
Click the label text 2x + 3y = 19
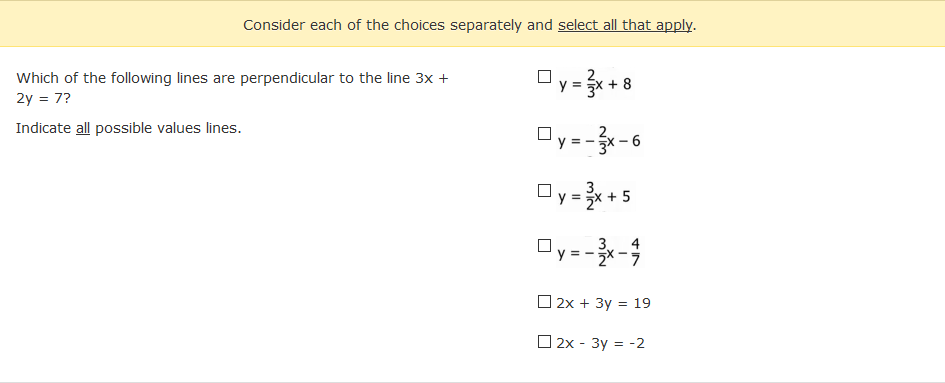[x=603, y=303]
